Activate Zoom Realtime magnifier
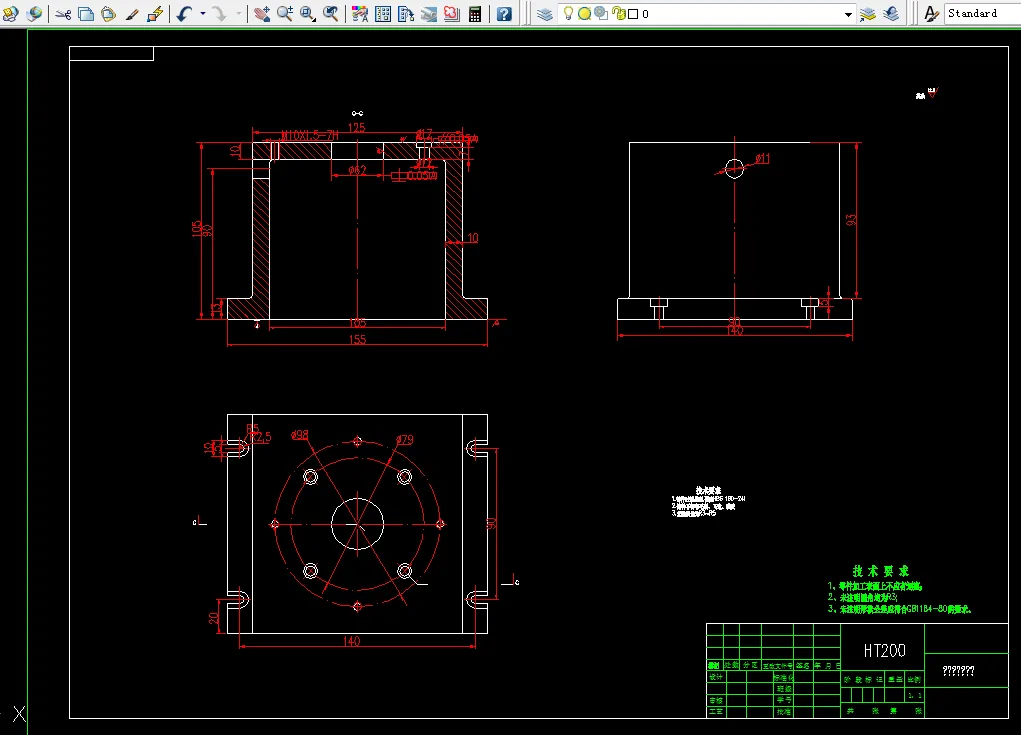Viewport: 1021px width, 735px height. tap(285, 14)
